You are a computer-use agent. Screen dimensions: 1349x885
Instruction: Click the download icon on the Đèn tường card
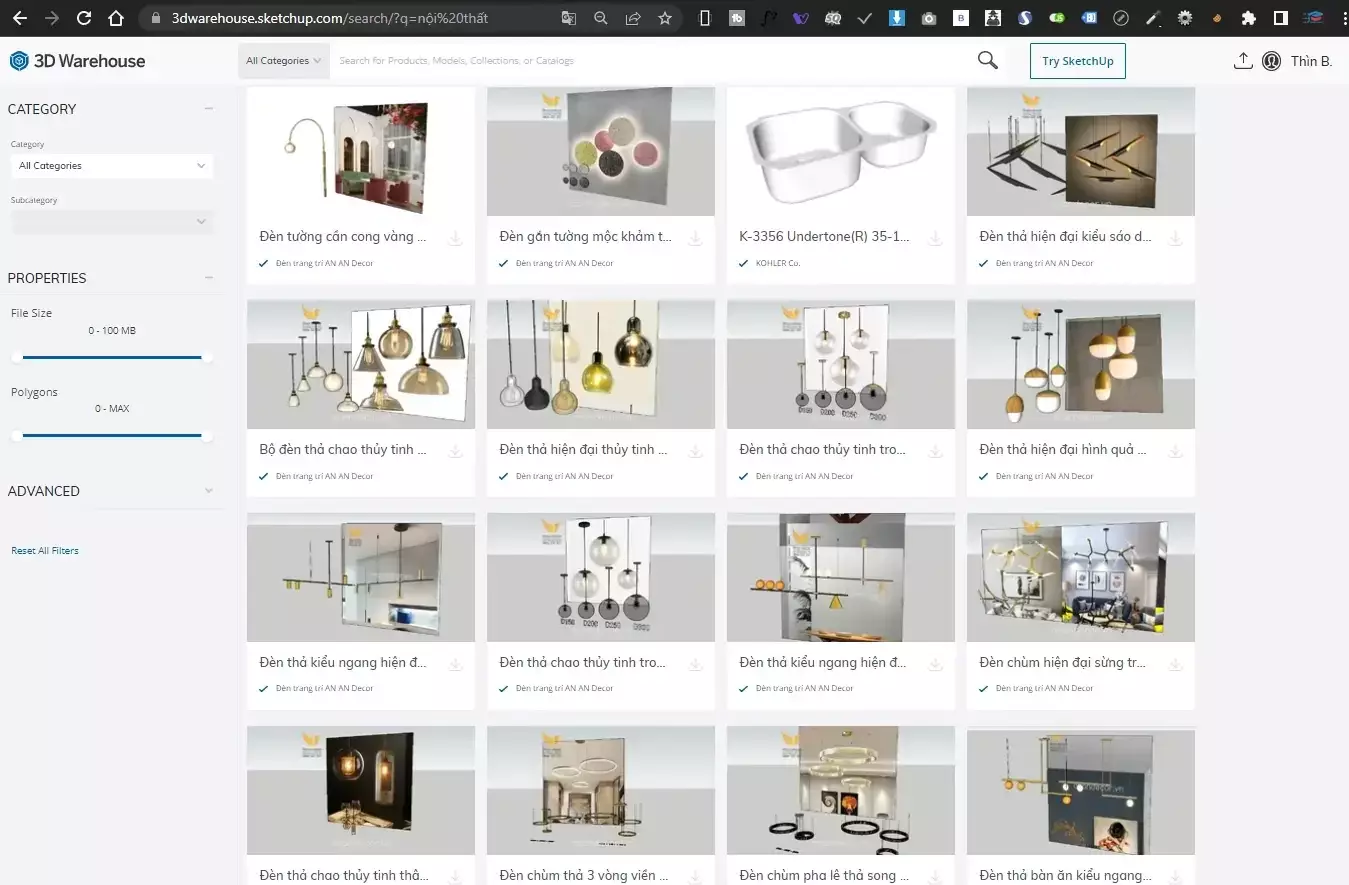click(x=455, y=237)
